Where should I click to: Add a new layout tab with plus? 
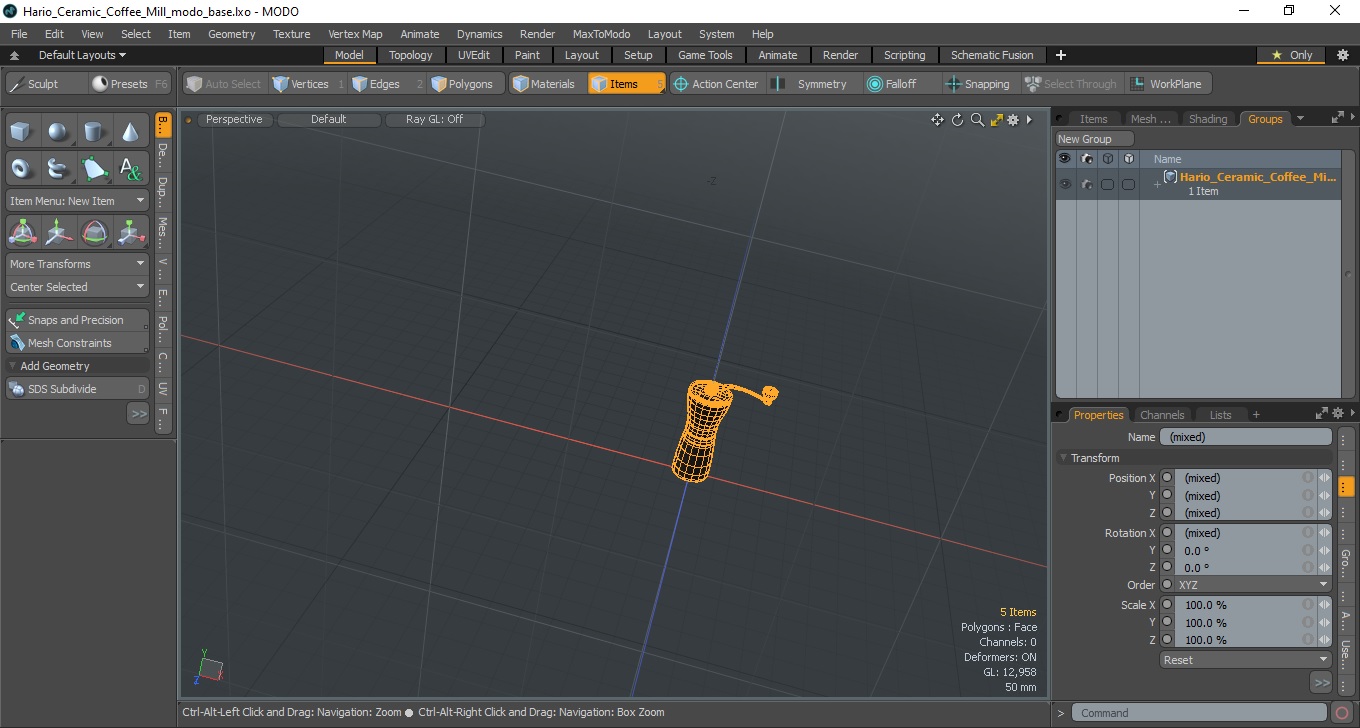(1061, 55)
